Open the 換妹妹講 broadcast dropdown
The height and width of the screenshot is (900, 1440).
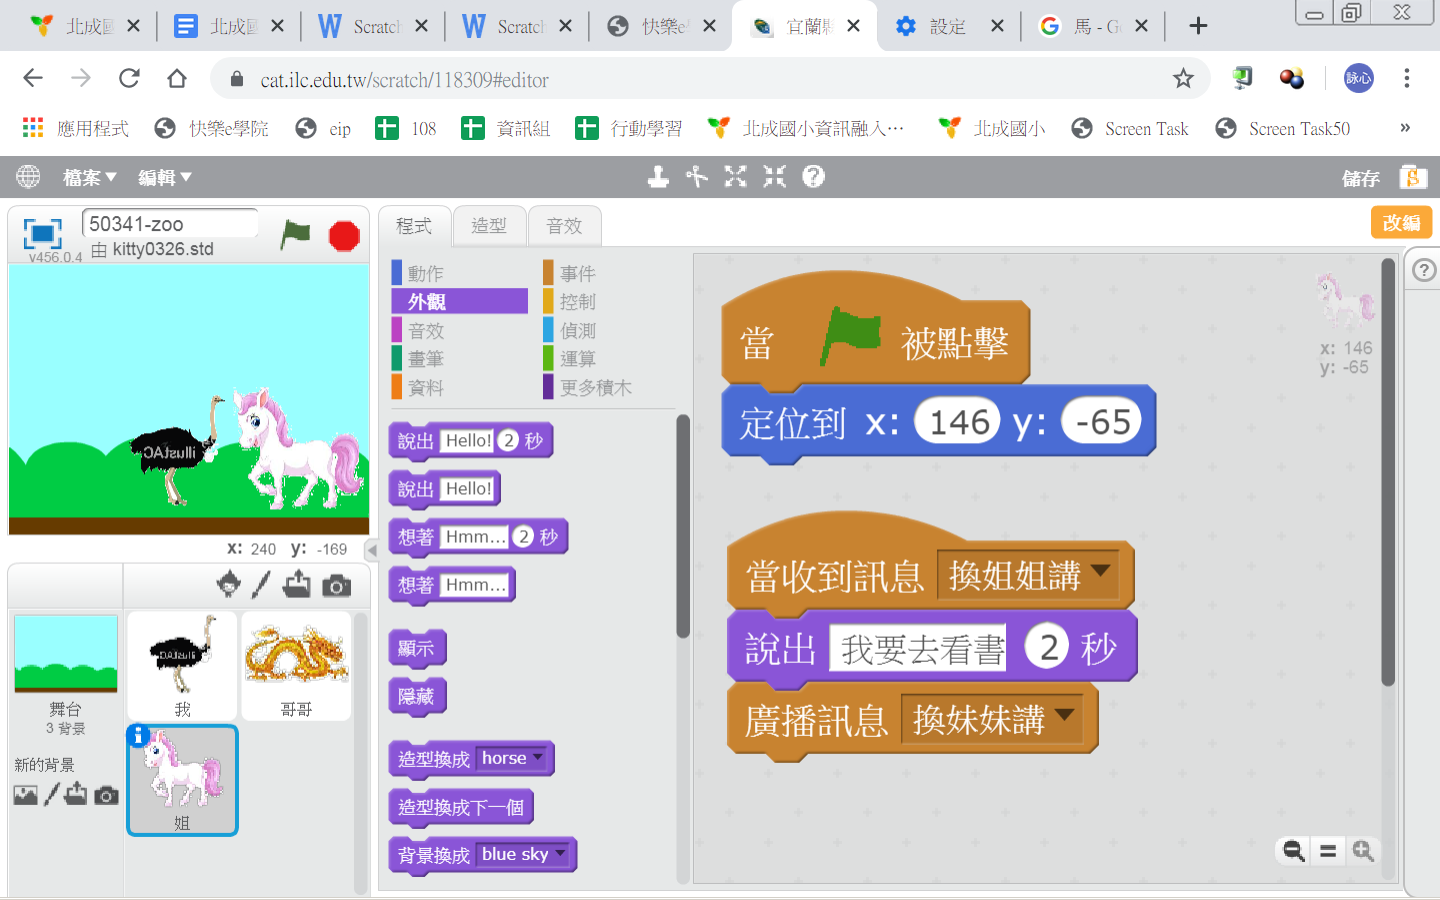(x=992, y=719)
